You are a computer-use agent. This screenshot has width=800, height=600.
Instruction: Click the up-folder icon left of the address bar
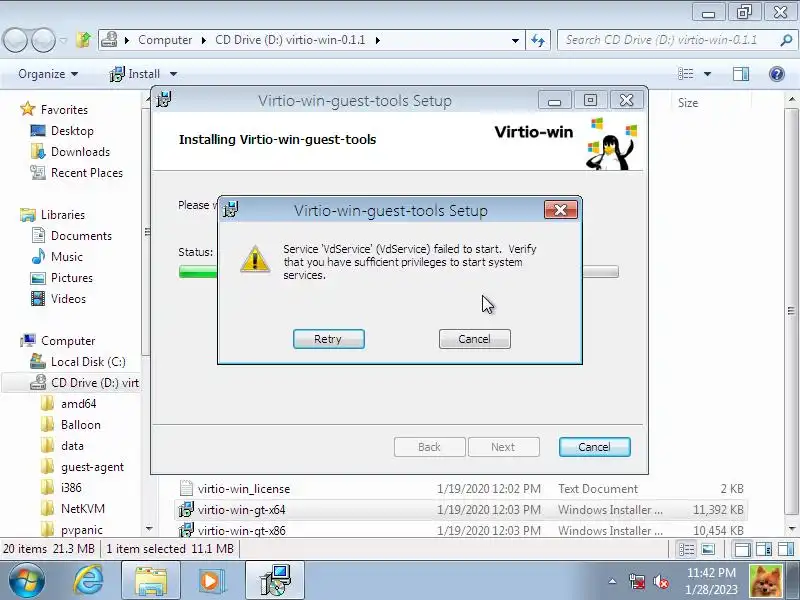84,39
